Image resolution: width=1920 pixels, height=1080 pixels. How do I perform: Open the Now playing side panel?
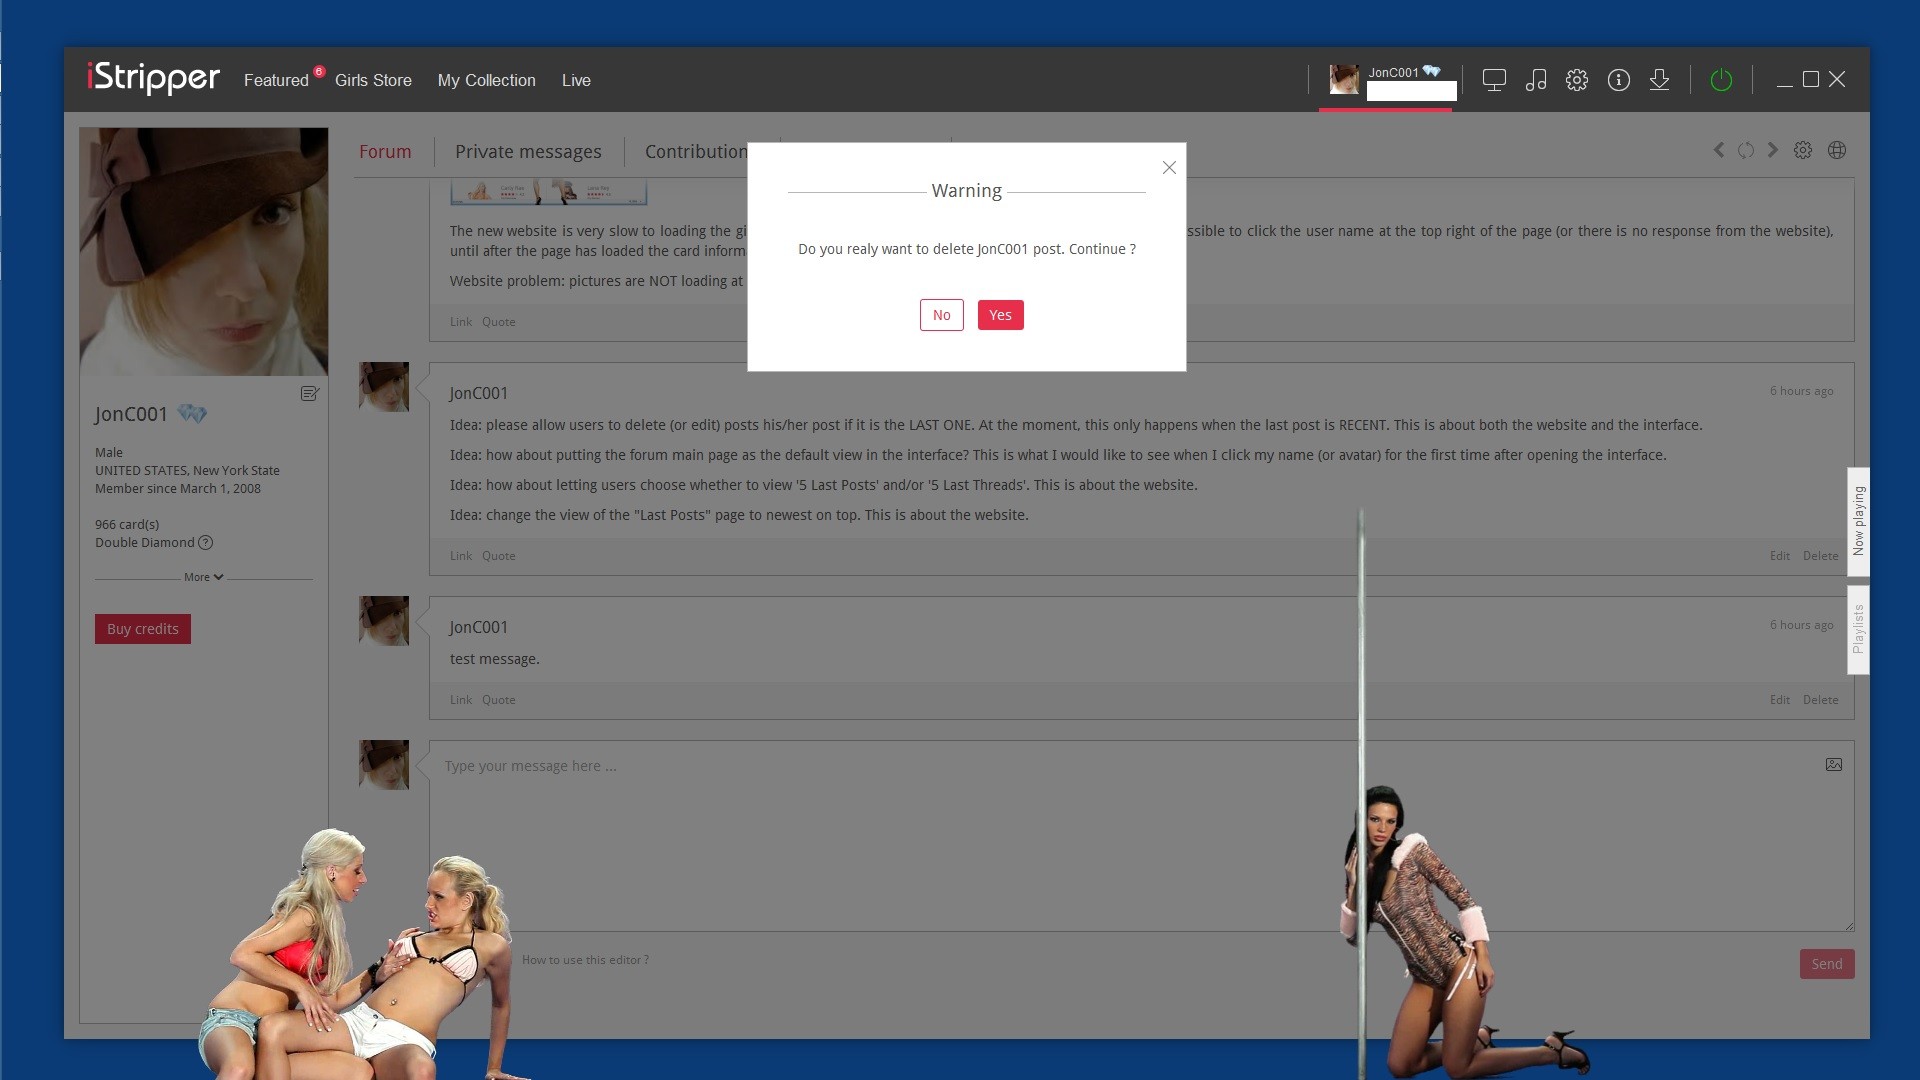click(1858, 521)
